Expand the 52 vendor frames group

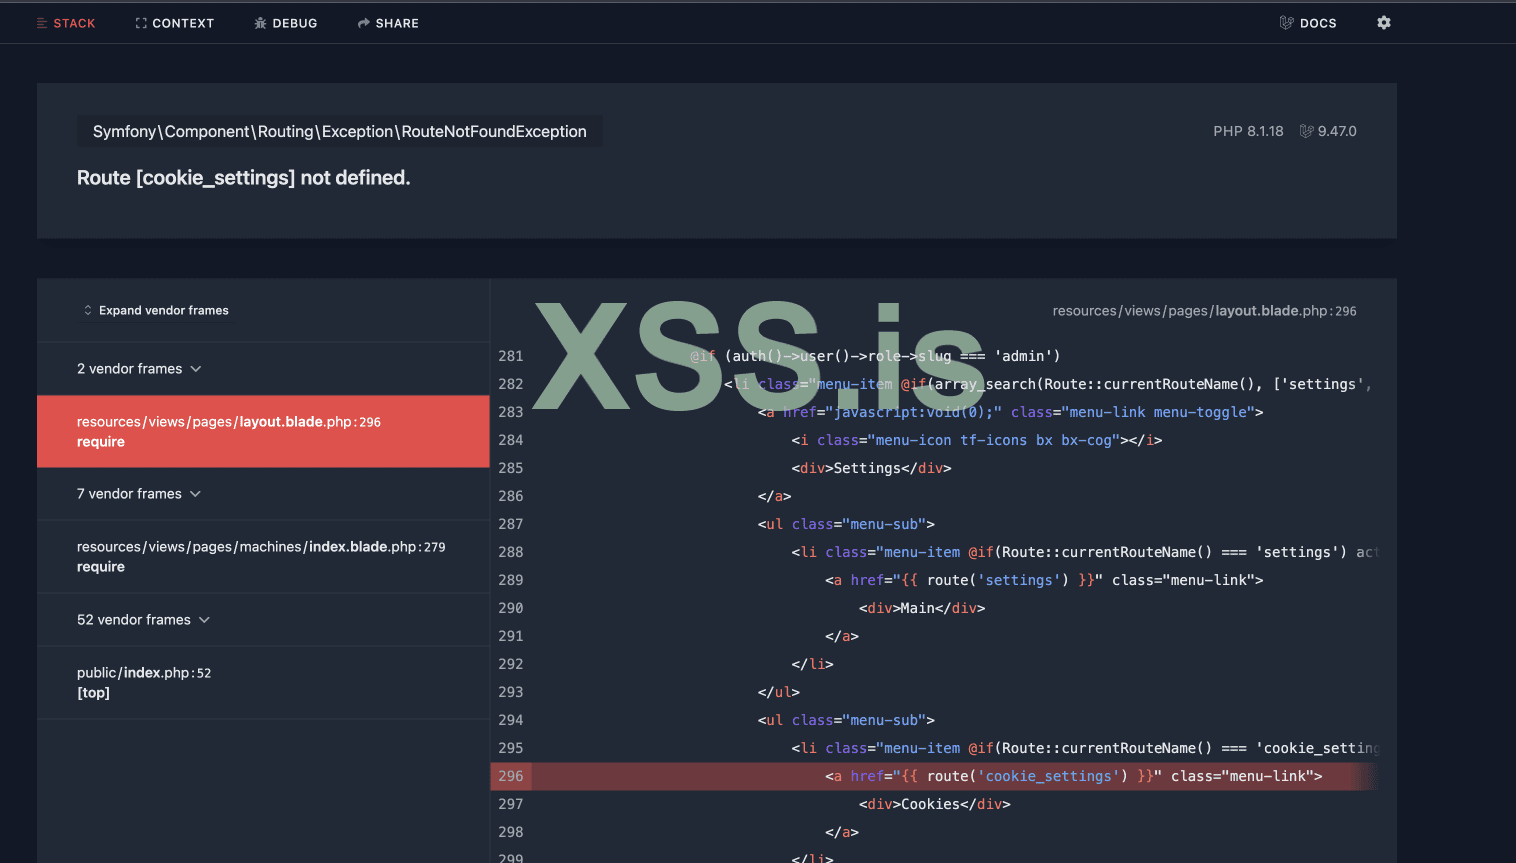[x=143, y=620]
